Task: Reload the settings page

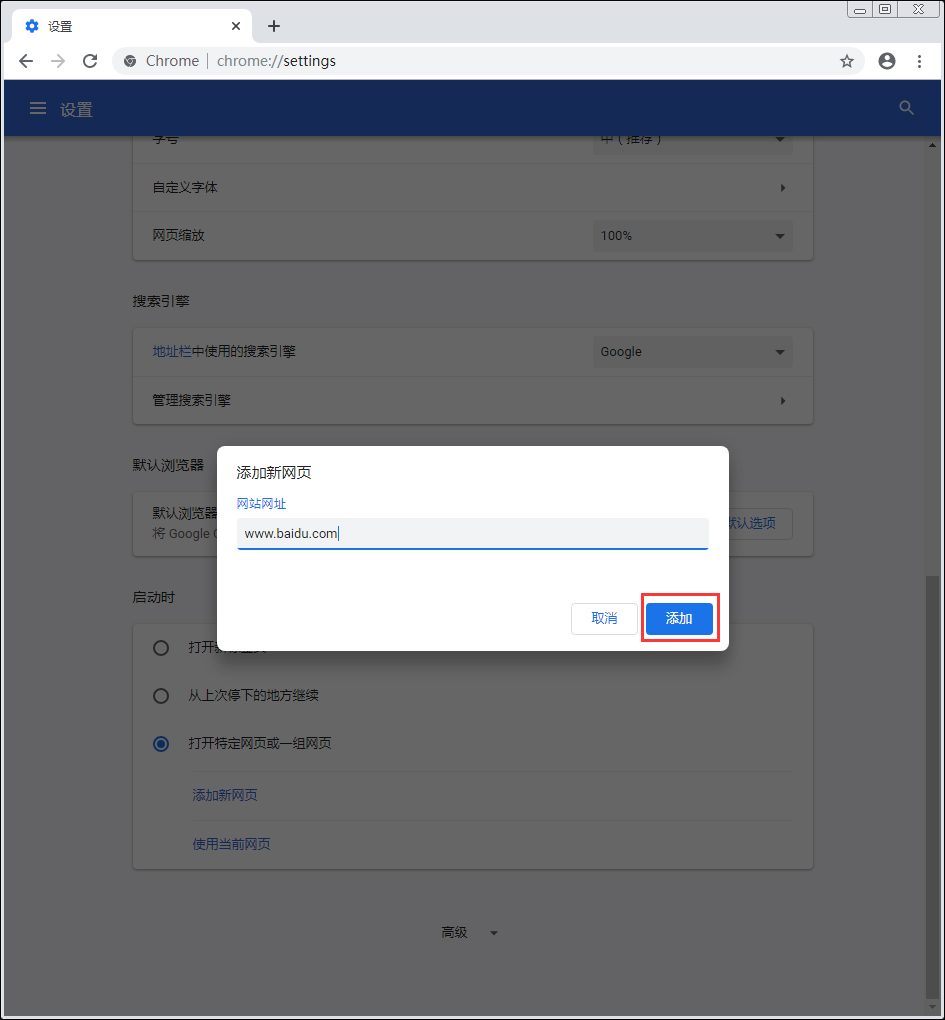Action: tap(90, 61)
